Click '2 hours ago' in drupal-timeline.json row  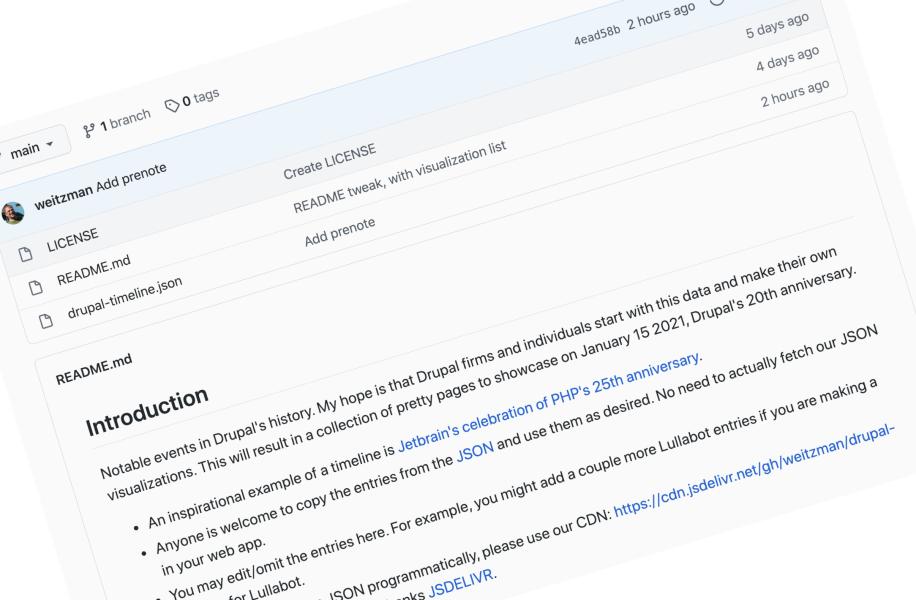[x=795, y=93]
